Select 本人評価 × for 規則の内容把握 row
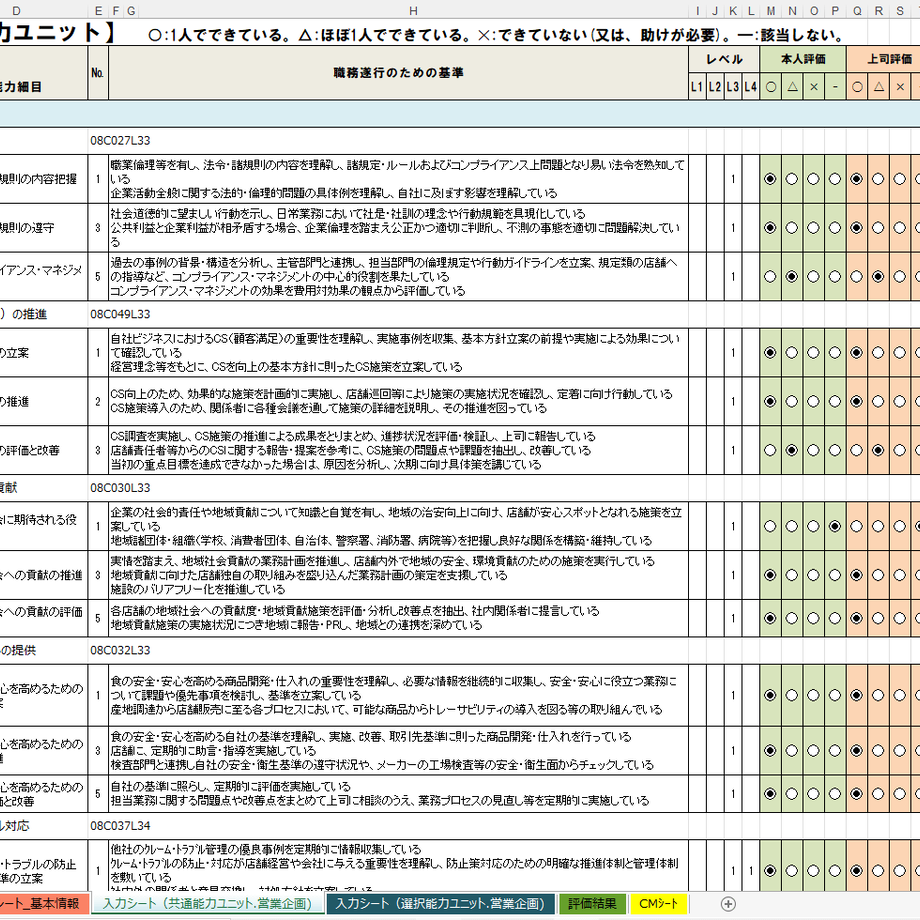Image resolution: width=920 pixels, height=920 pixels. point(813,179)
